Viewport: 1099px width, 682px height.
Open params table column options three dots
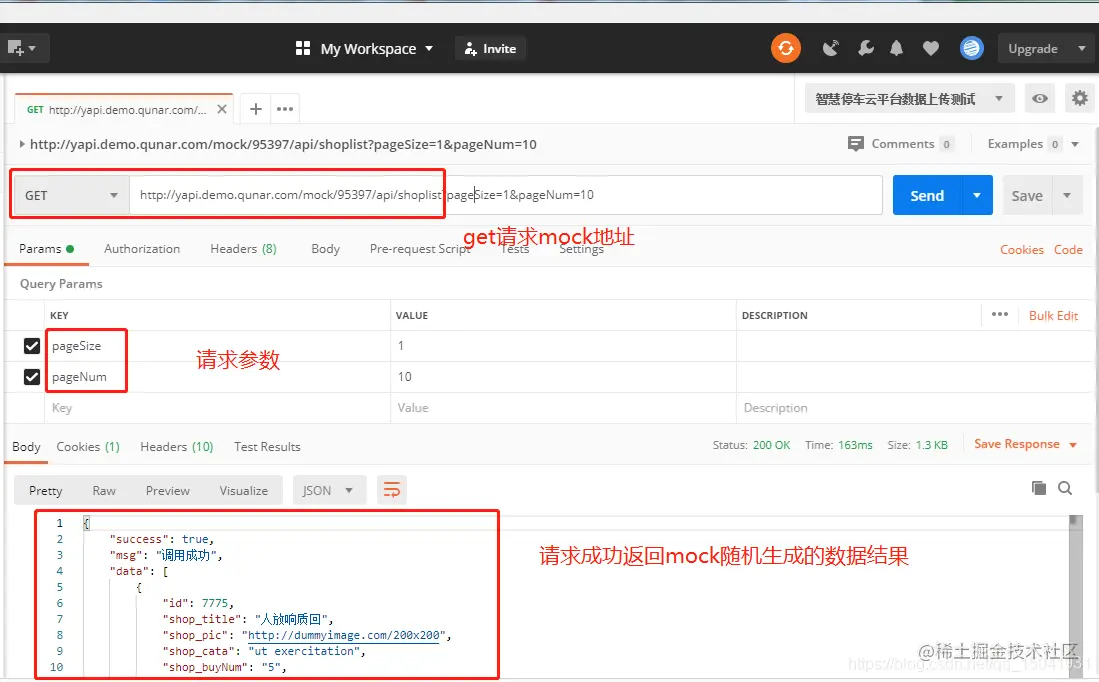click(1000, 315)
